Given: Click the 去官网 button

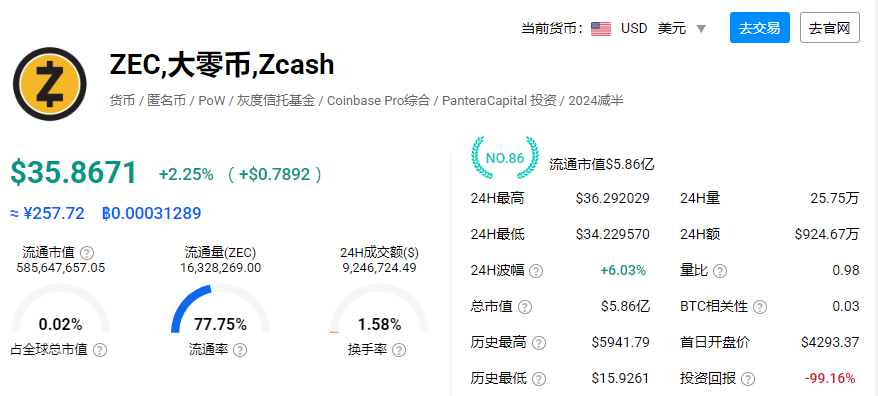Looking at the screenshot, I should coord(830,27).
